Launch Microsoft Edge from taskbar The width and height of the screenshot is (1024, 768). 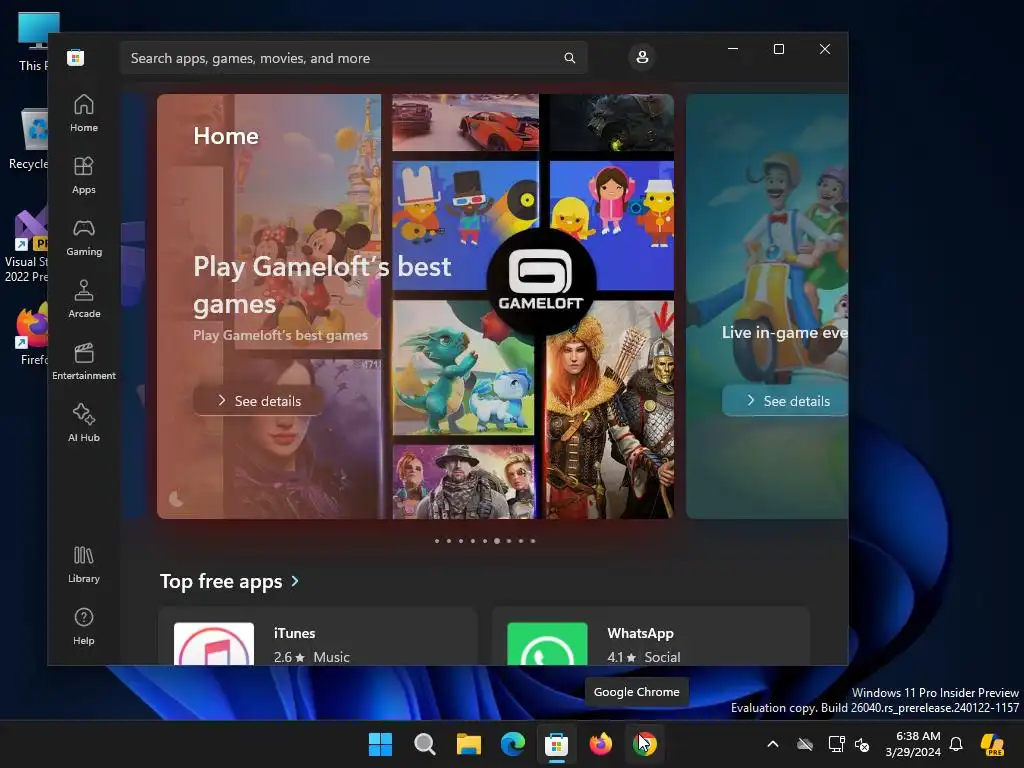click(x=513, y=744)
